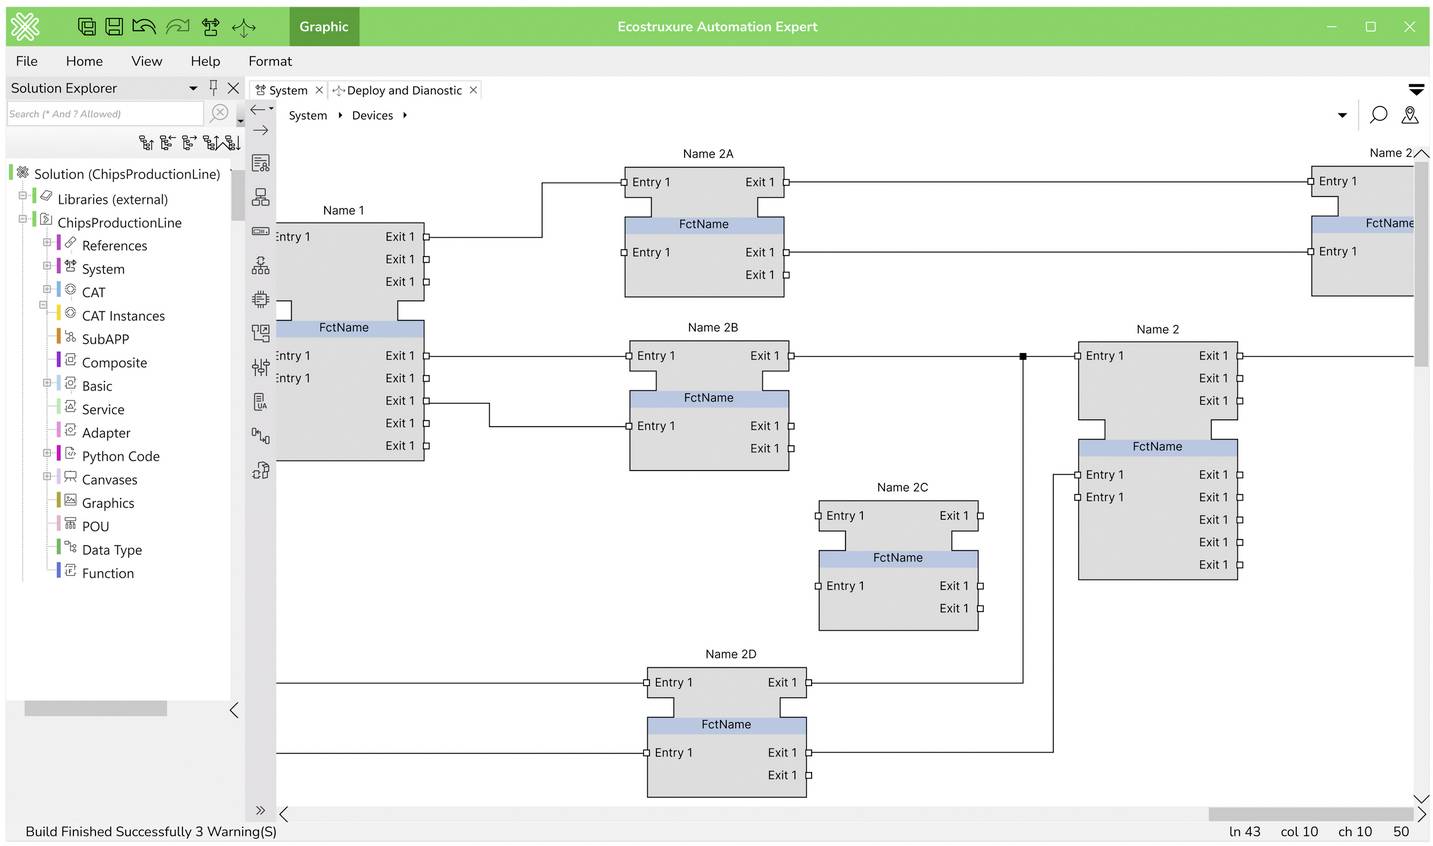Screen dimensions: 1433x846
Task: Click the EcoStruxure app logo
Action: [x=26, y=27]
